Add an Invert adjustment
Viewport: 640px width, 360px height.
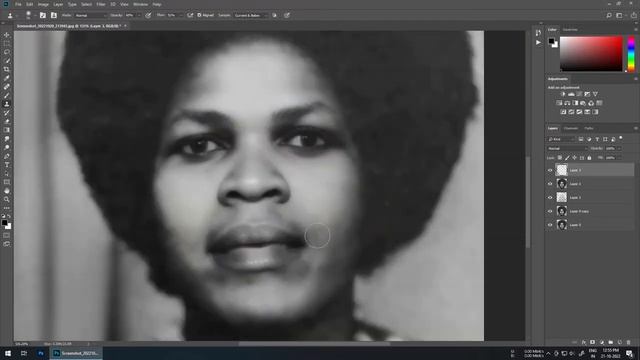point(563,111)
